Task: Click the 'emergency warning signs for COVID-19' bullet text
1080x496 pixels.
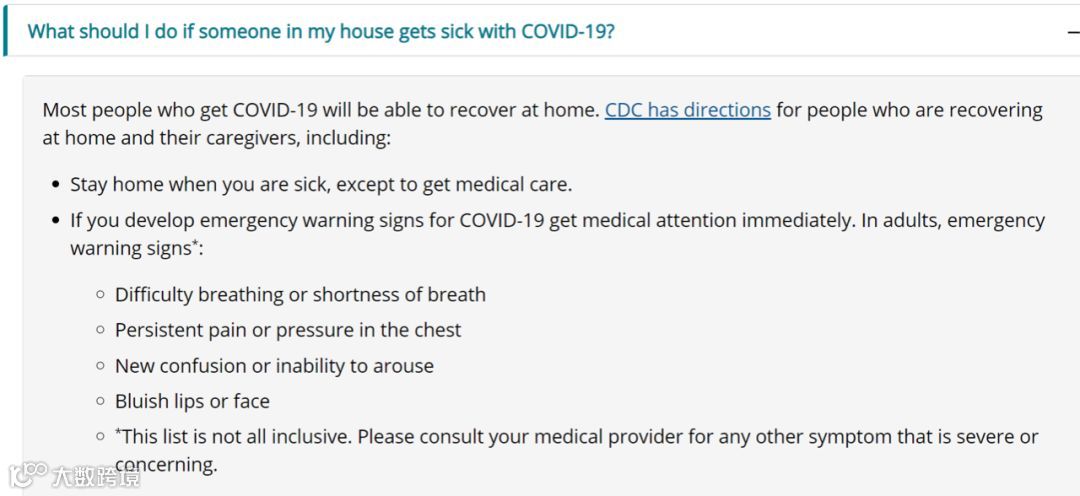Action: (557, 234)
